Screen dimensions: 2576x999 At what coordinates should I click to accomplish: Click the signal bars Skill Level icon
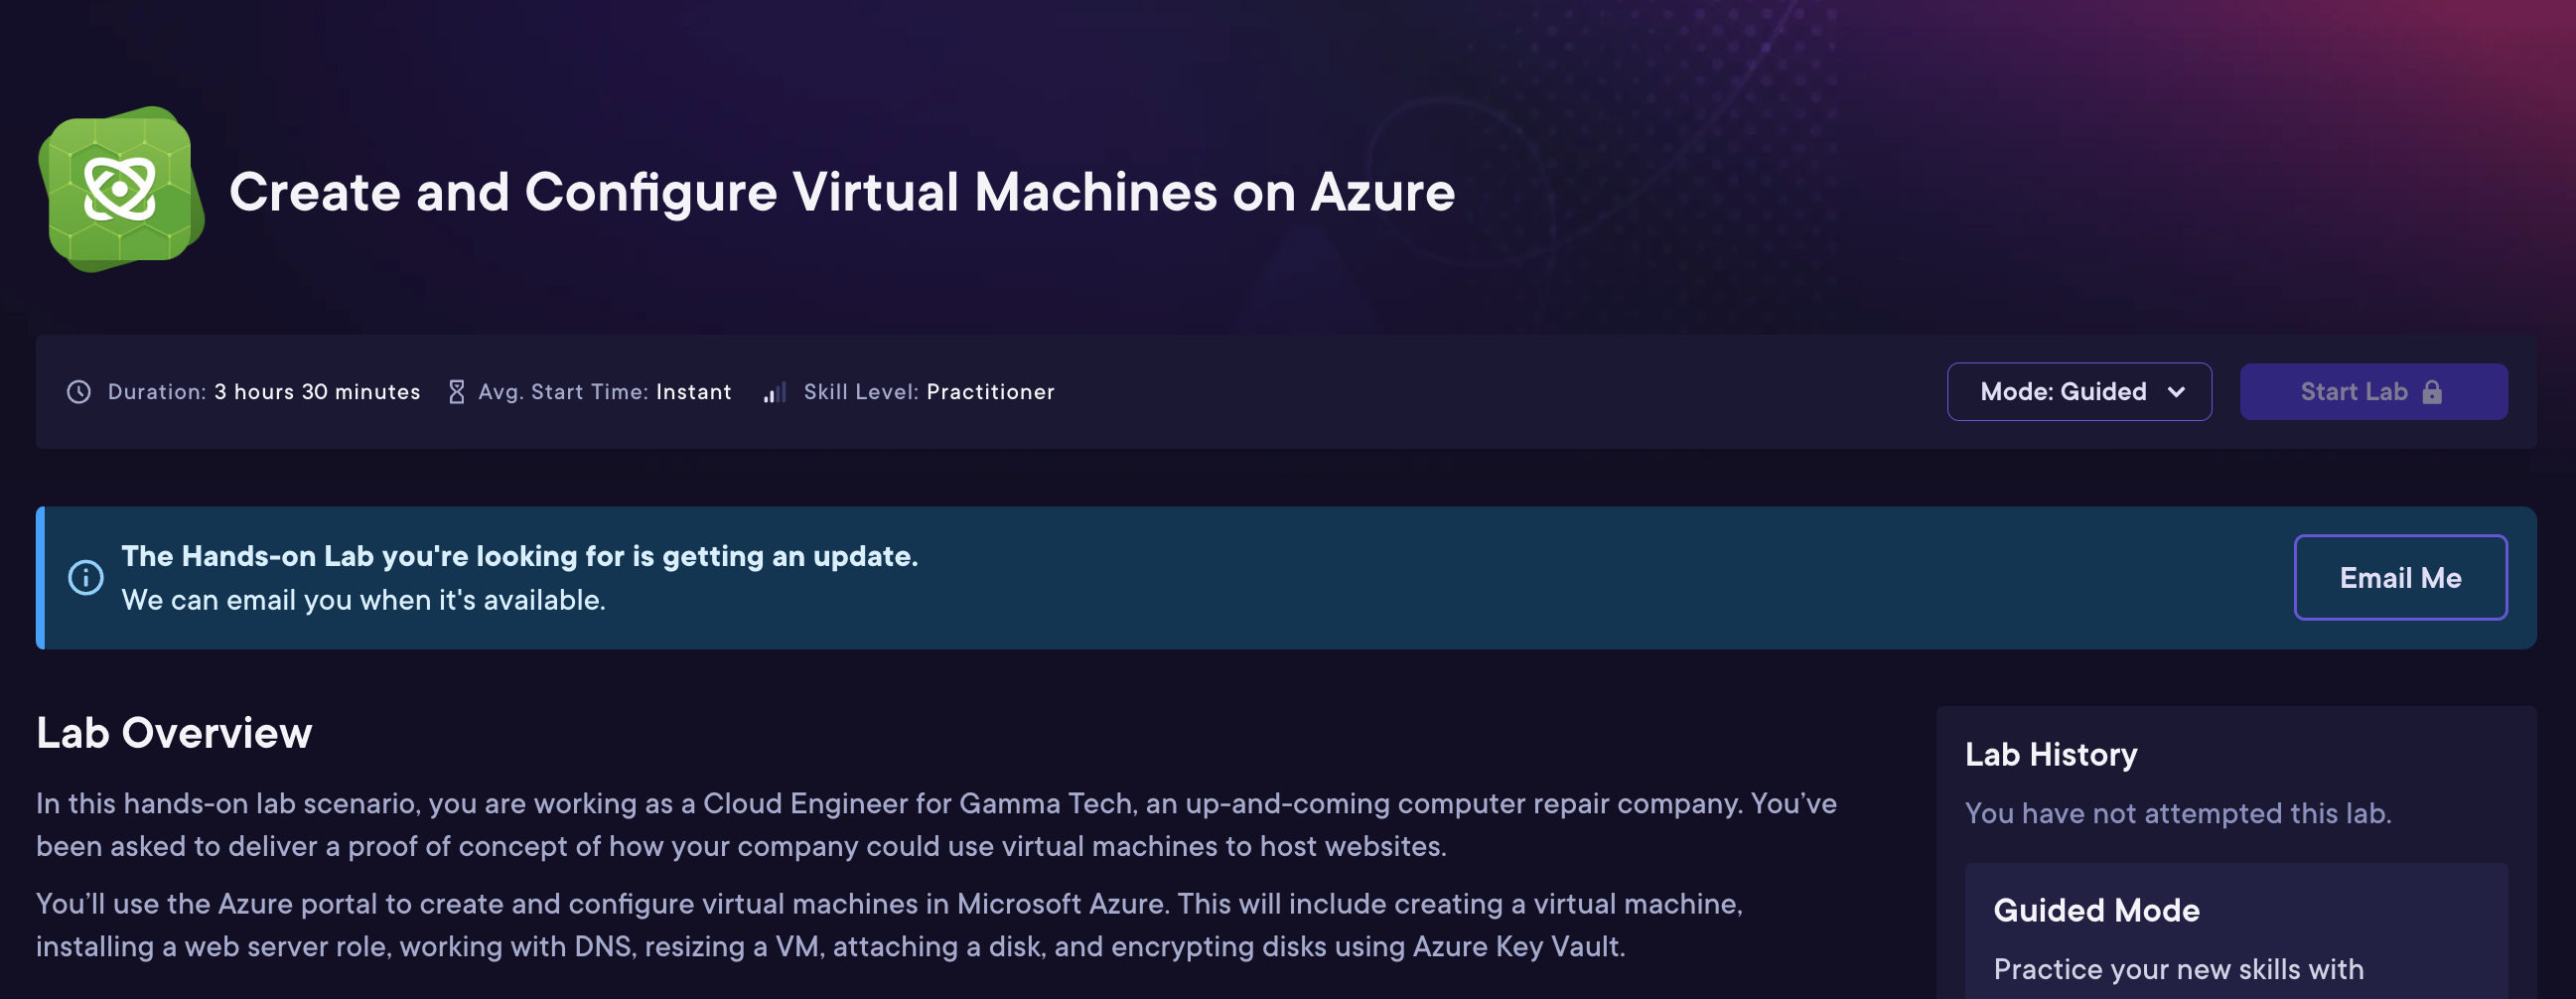775,392
